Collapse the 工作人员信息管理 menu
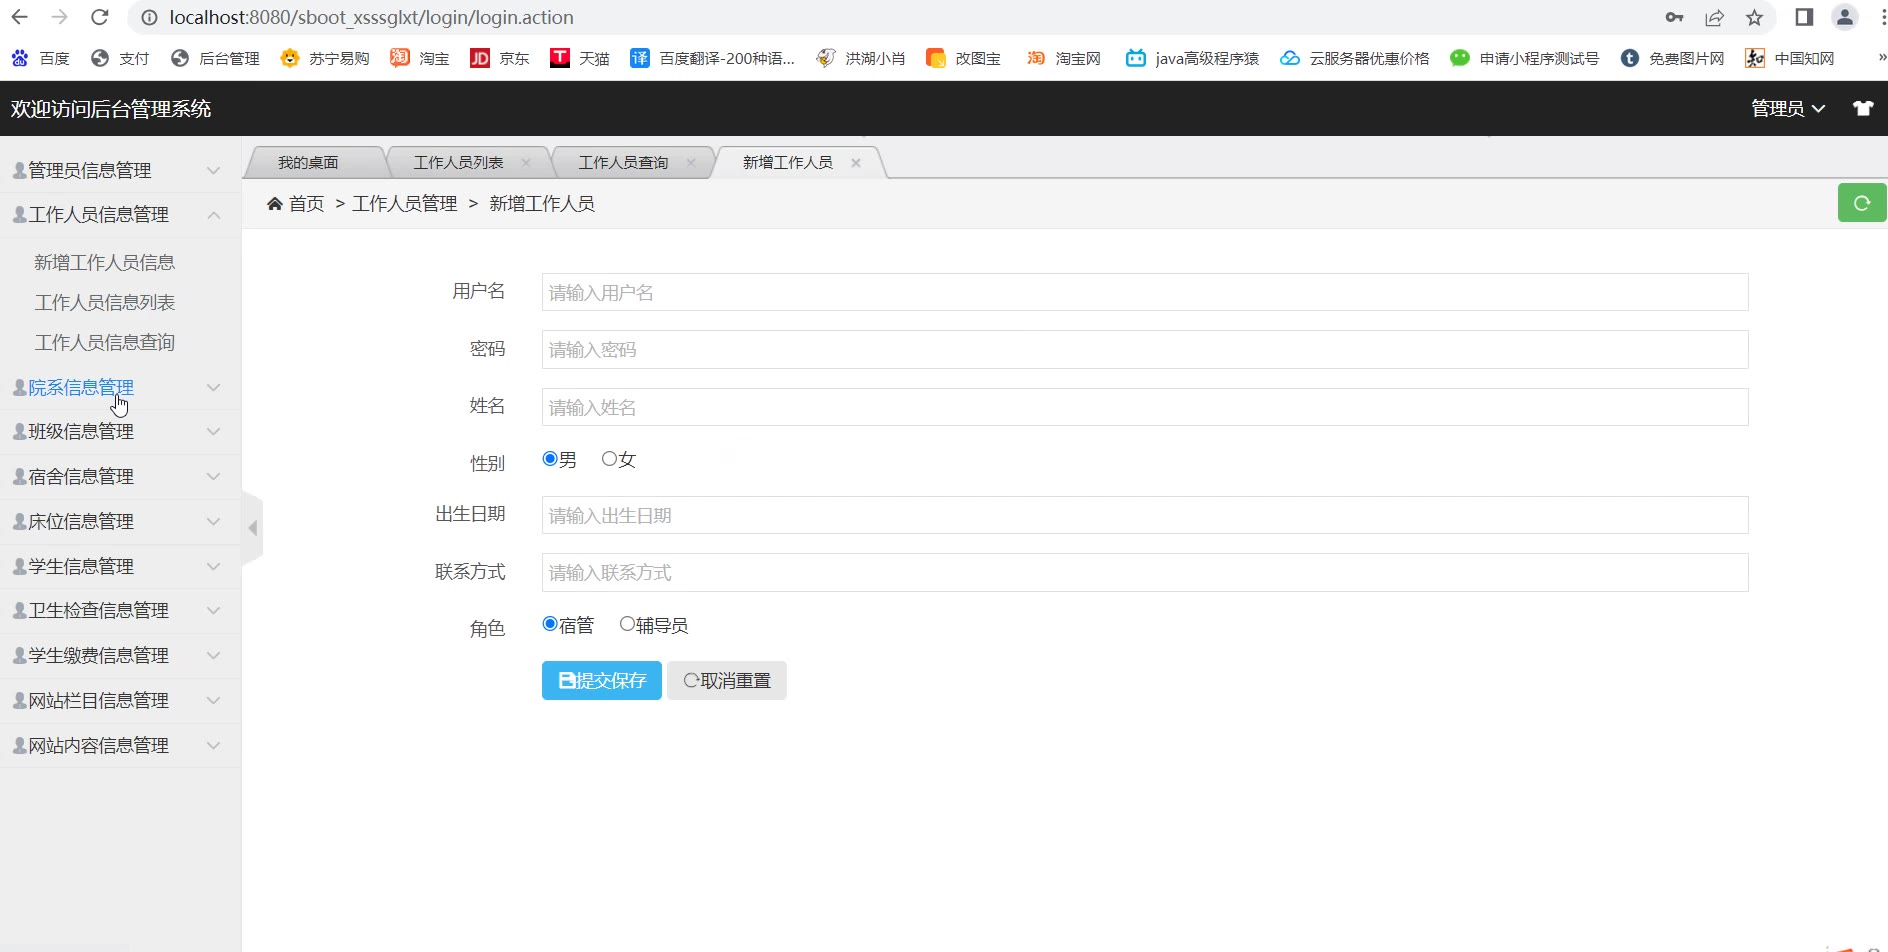 click(x=120, y=215)
